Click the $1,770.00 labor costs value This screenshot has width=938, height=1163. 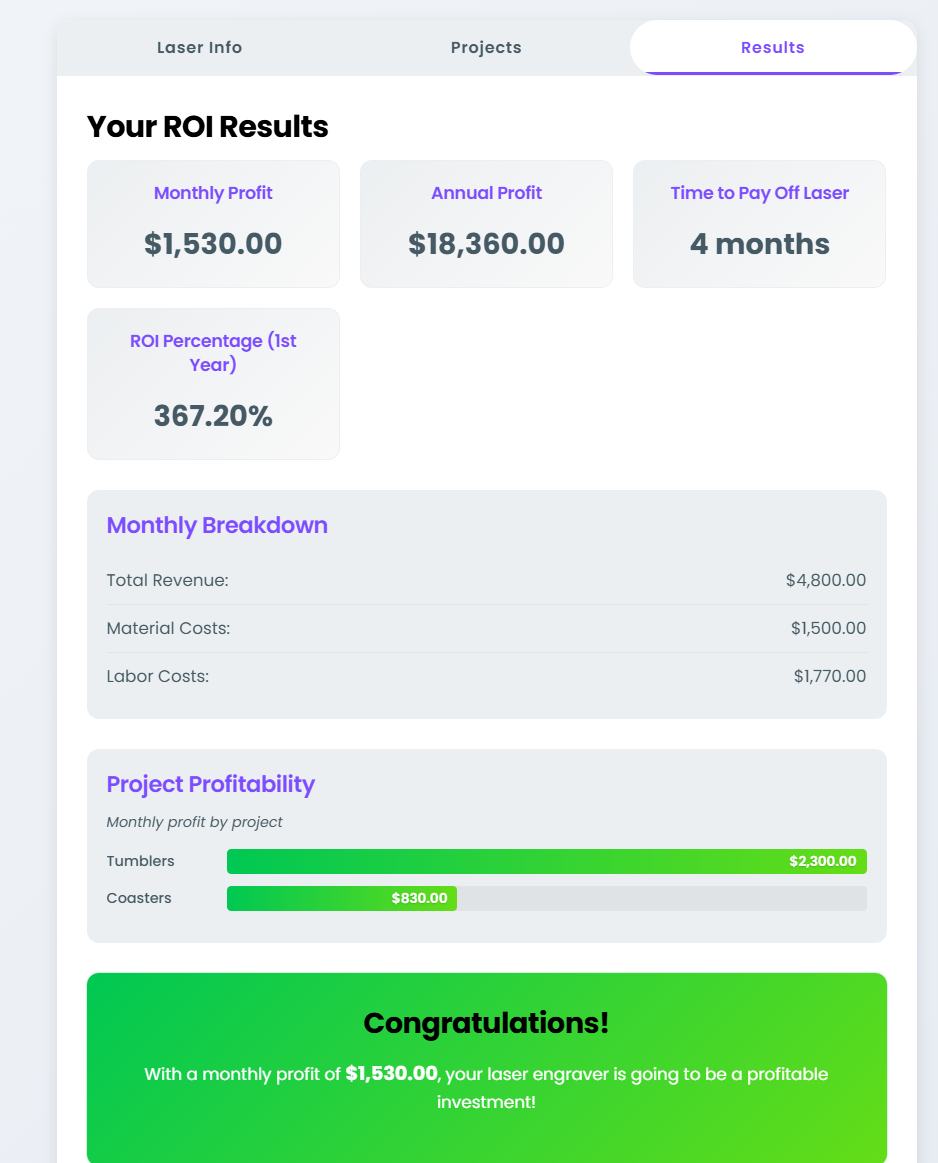point(829,676)
